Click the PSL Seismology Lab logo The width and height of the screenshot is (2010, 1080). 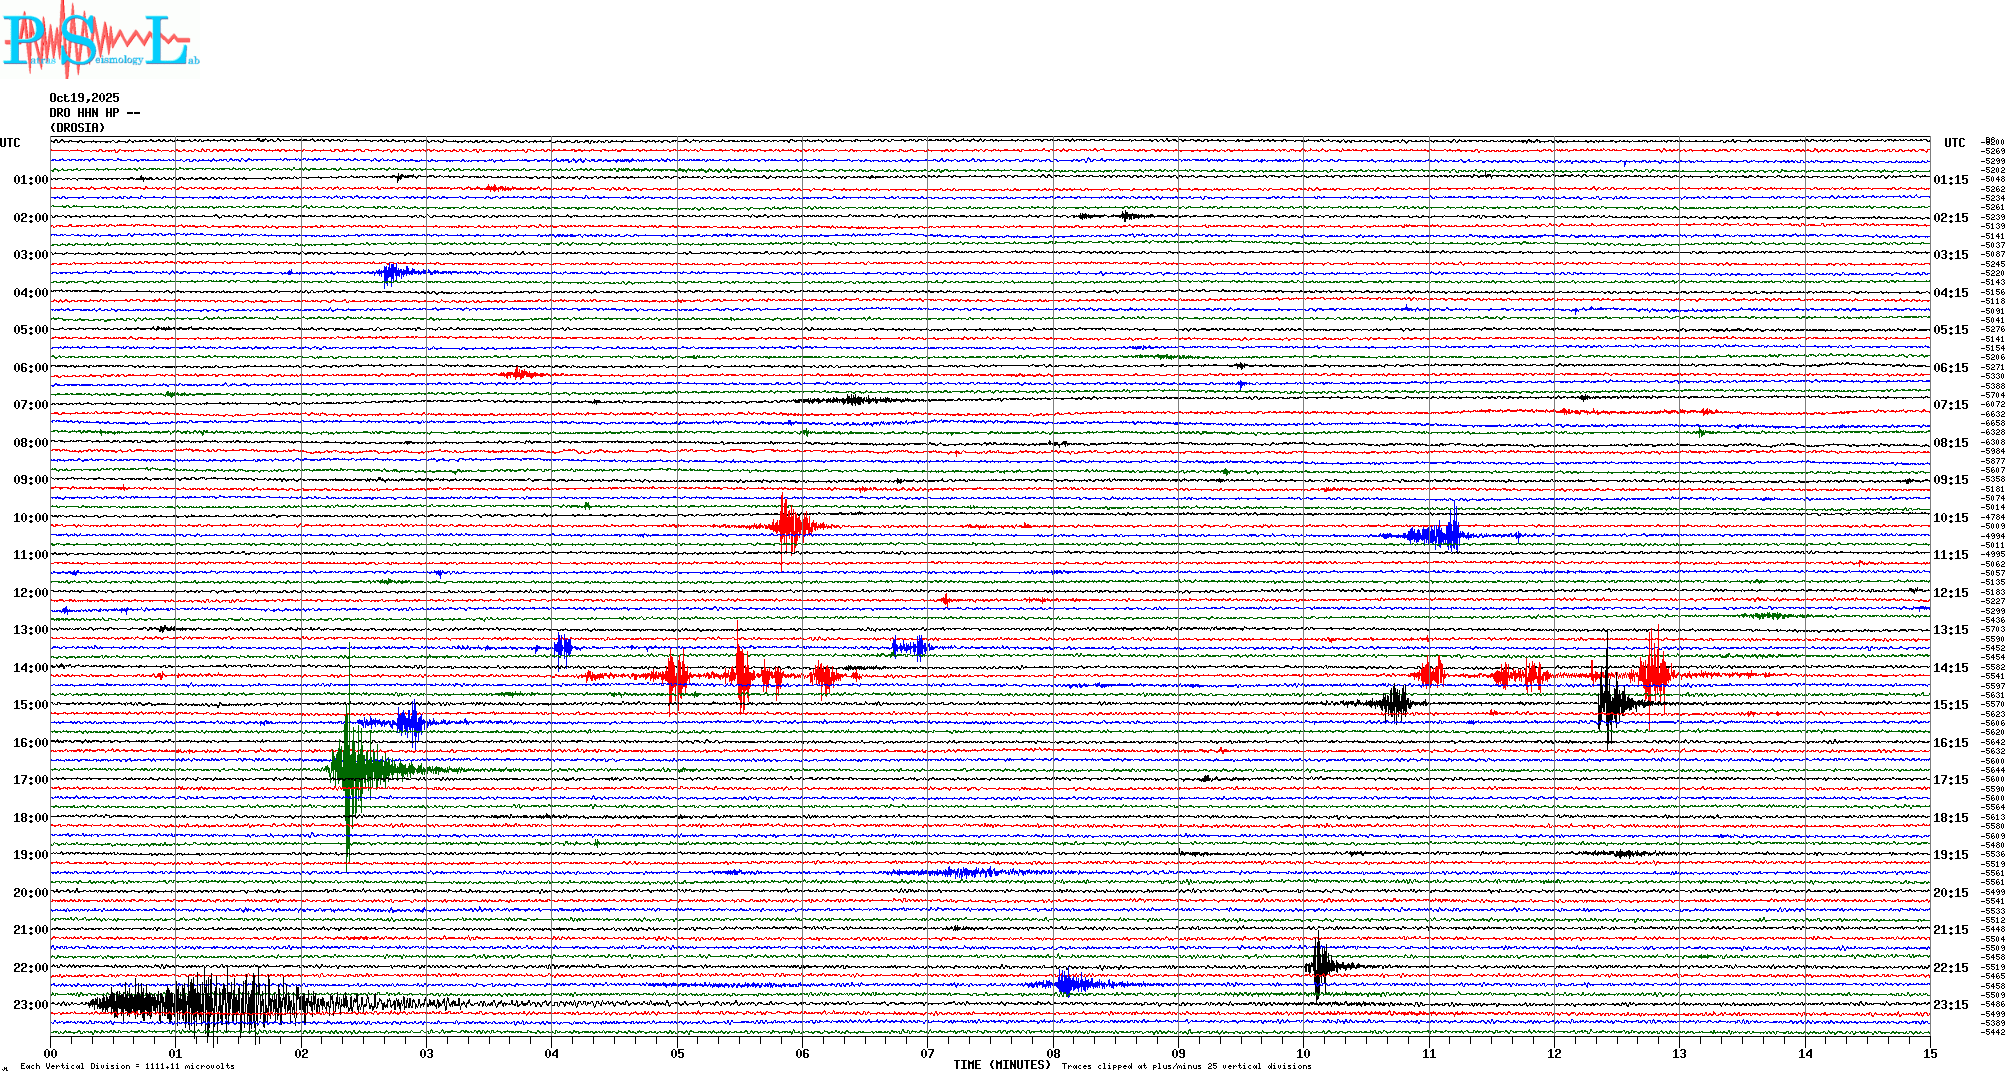[100, 40]
